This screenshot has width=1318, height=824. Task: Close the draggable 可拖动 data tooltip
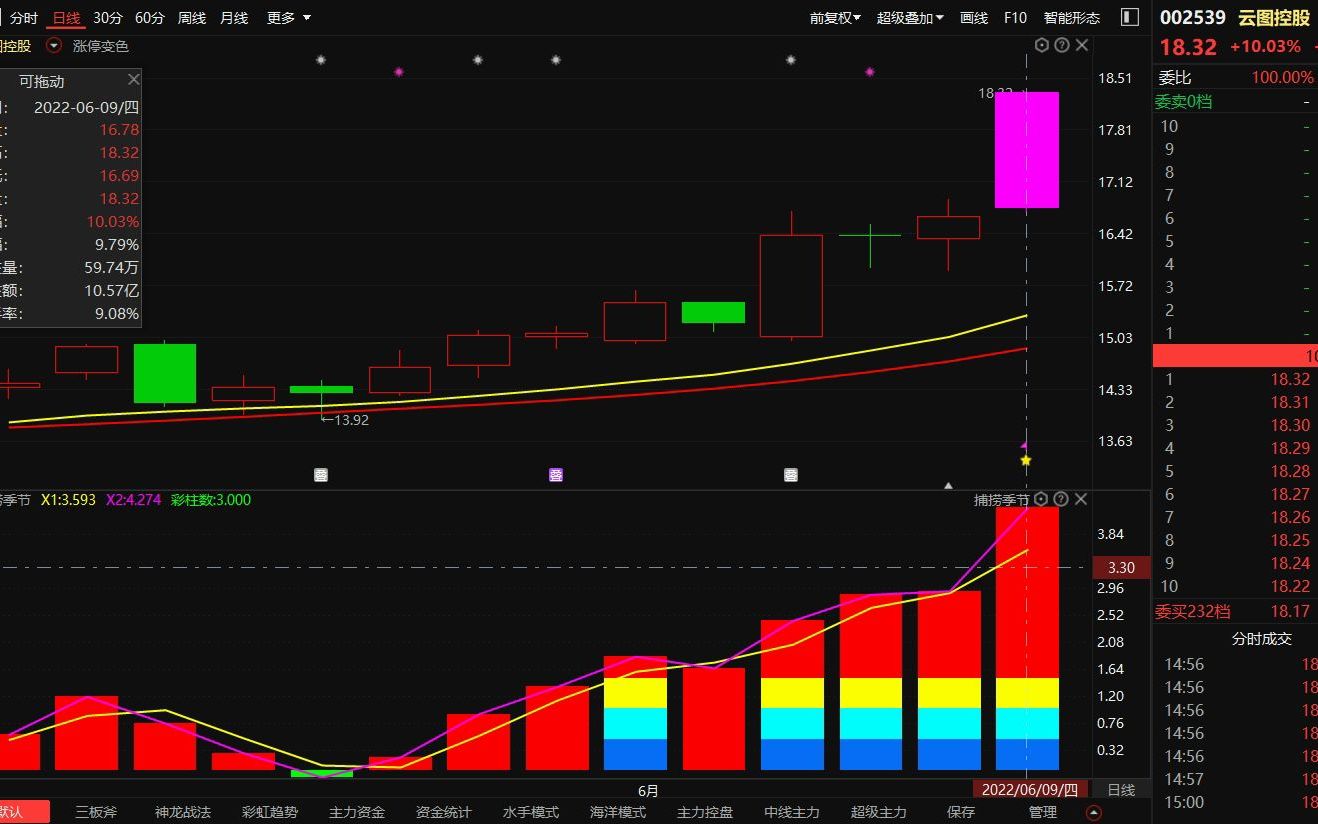point(134,80)
